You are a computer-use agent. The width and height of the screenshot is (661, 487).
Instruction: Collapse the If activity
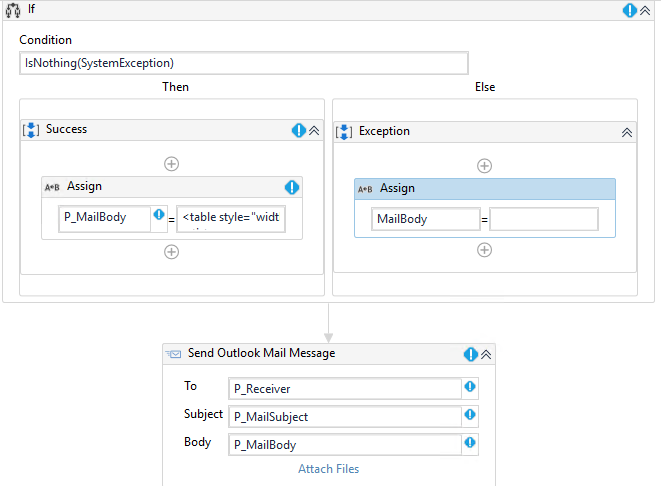[x=646, y=10]
